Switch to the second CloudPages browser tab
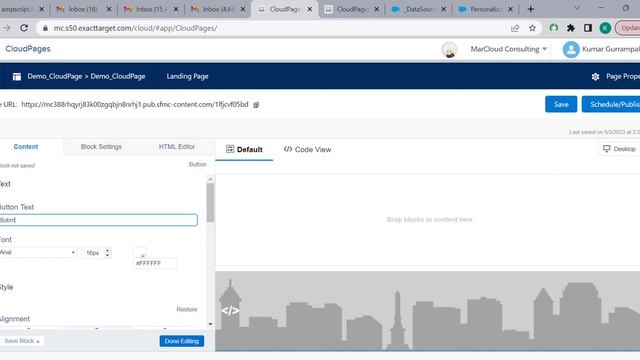This screenshot has width=640, height=360. (351, 9)
